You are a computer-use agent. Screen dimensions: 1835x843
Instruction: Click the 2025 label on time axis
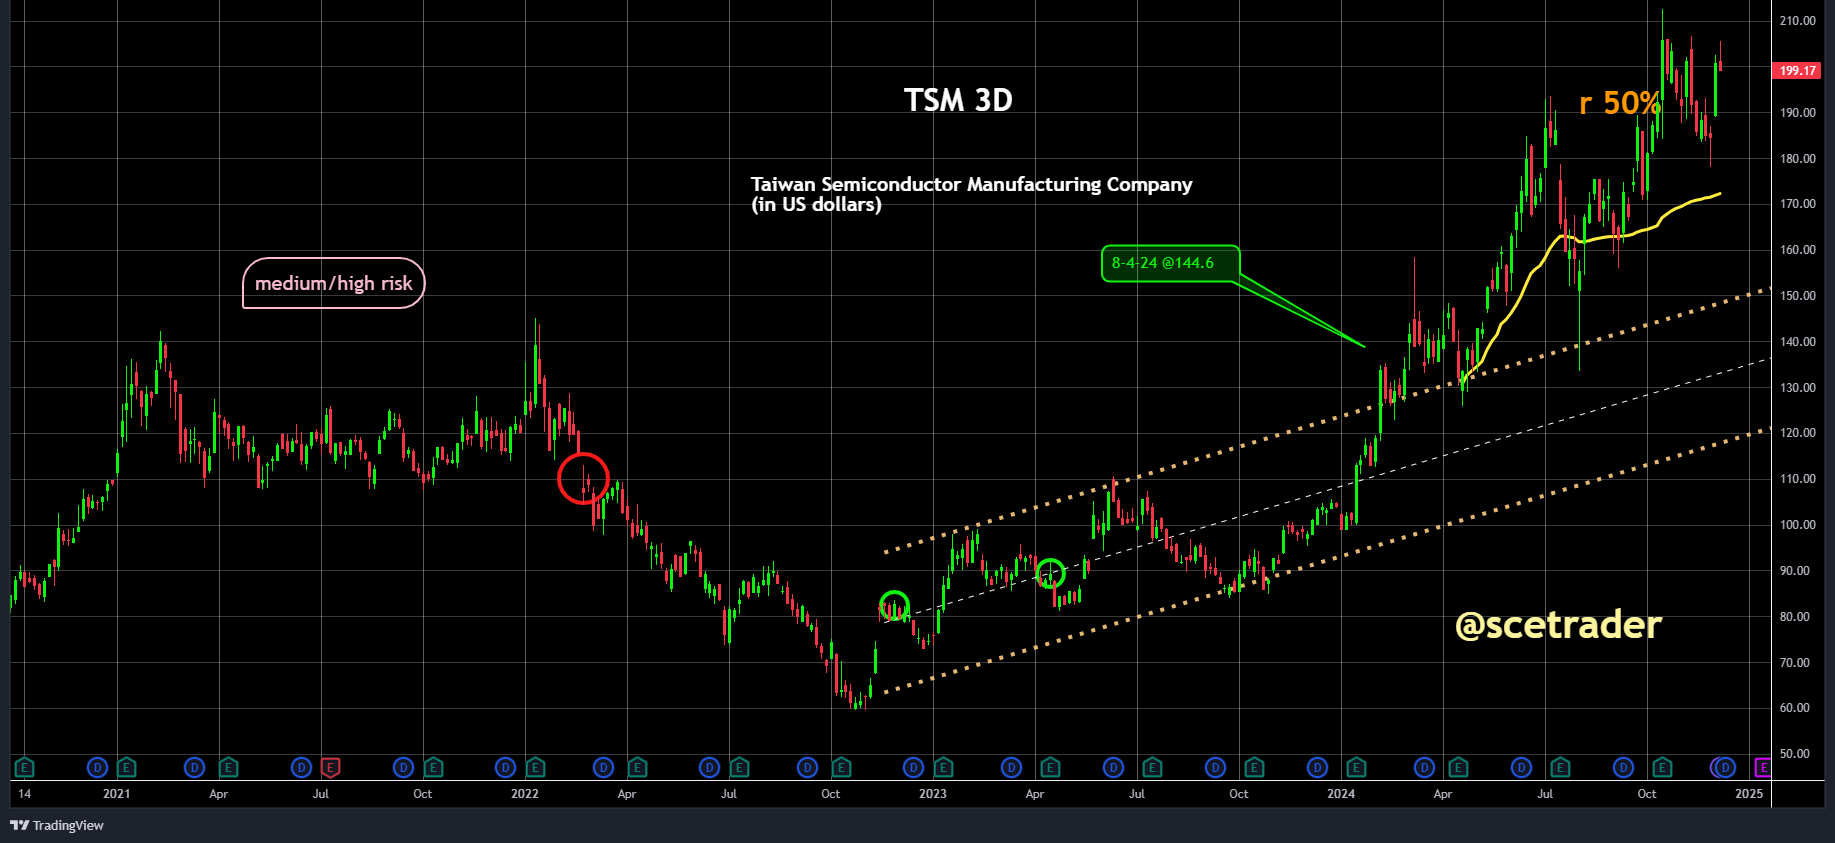tap(1749, 794)
